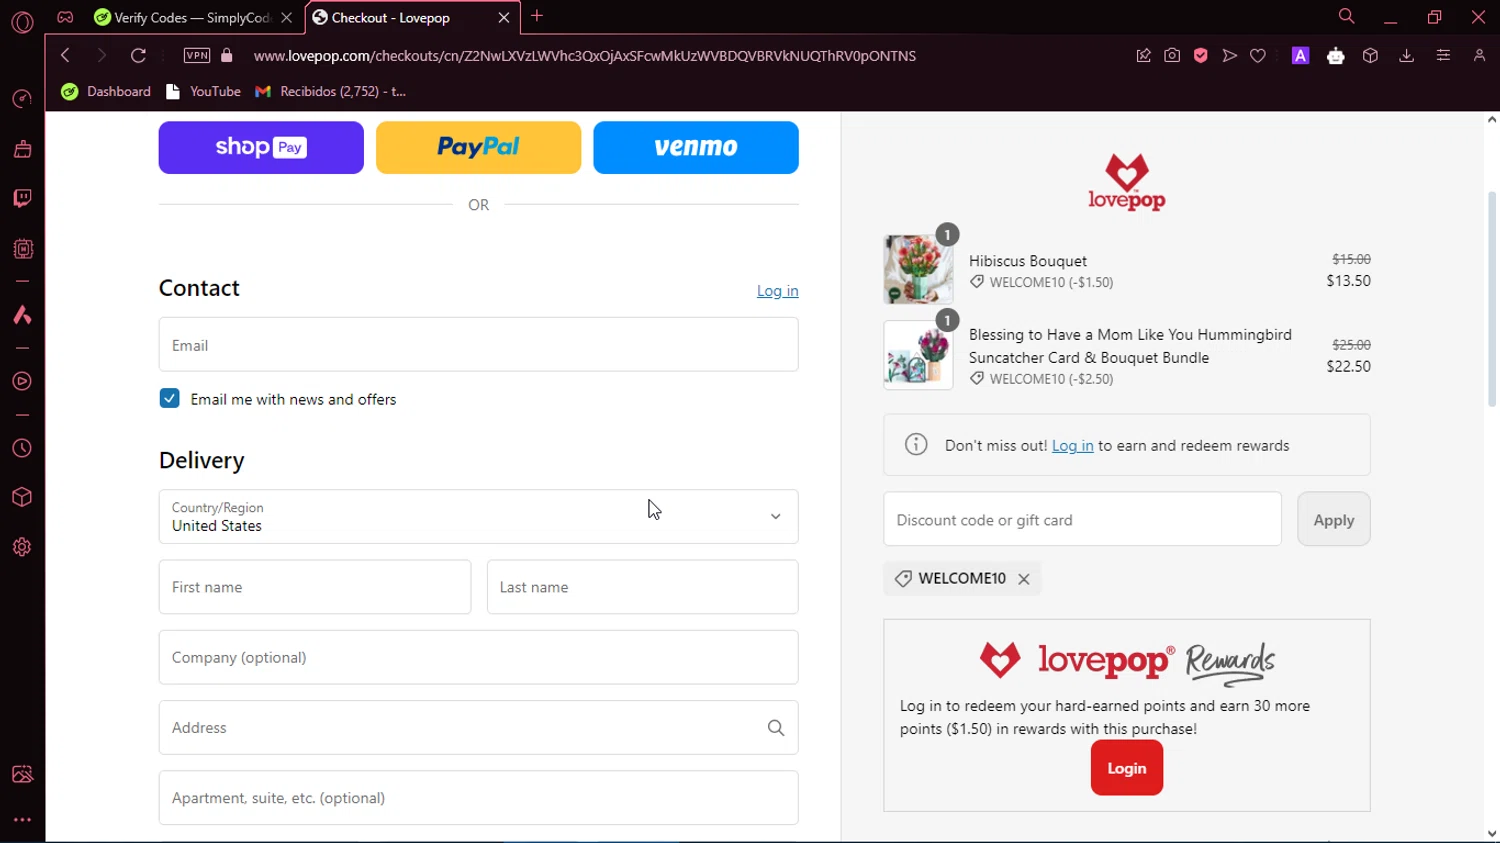Viewport: 1500px width, 843px height.
Task: Click the info icon beside Don't miss out
Action: coord(916,445)
